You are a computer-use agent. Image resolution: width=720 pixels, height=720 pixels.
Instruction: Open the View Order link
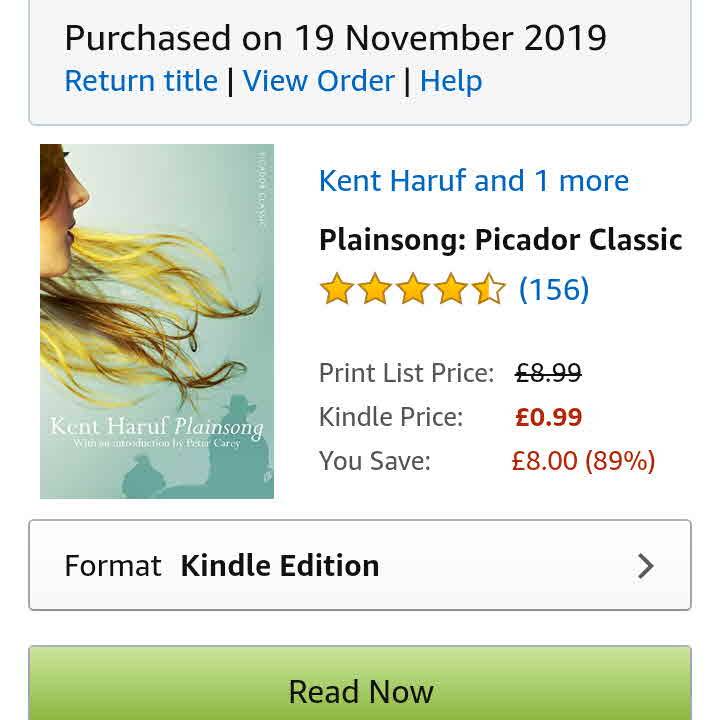coord(318,81)
